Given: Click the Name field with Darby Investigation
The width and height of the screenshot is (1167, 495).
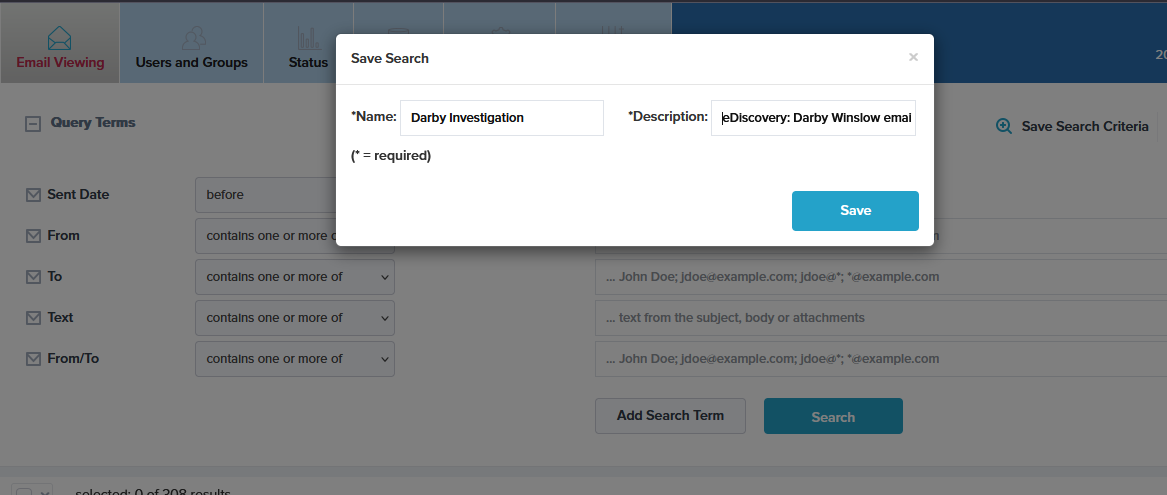Looking at the screenshot, I should (x=502, y=118).
